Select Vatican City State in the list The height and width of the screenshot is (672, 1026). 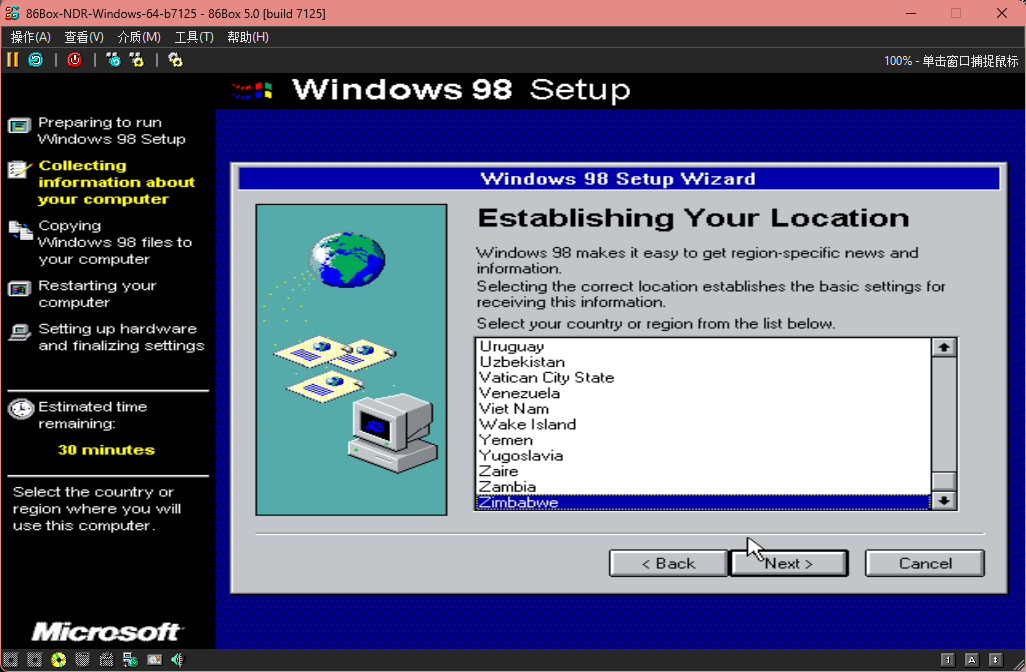pos(703,378)
